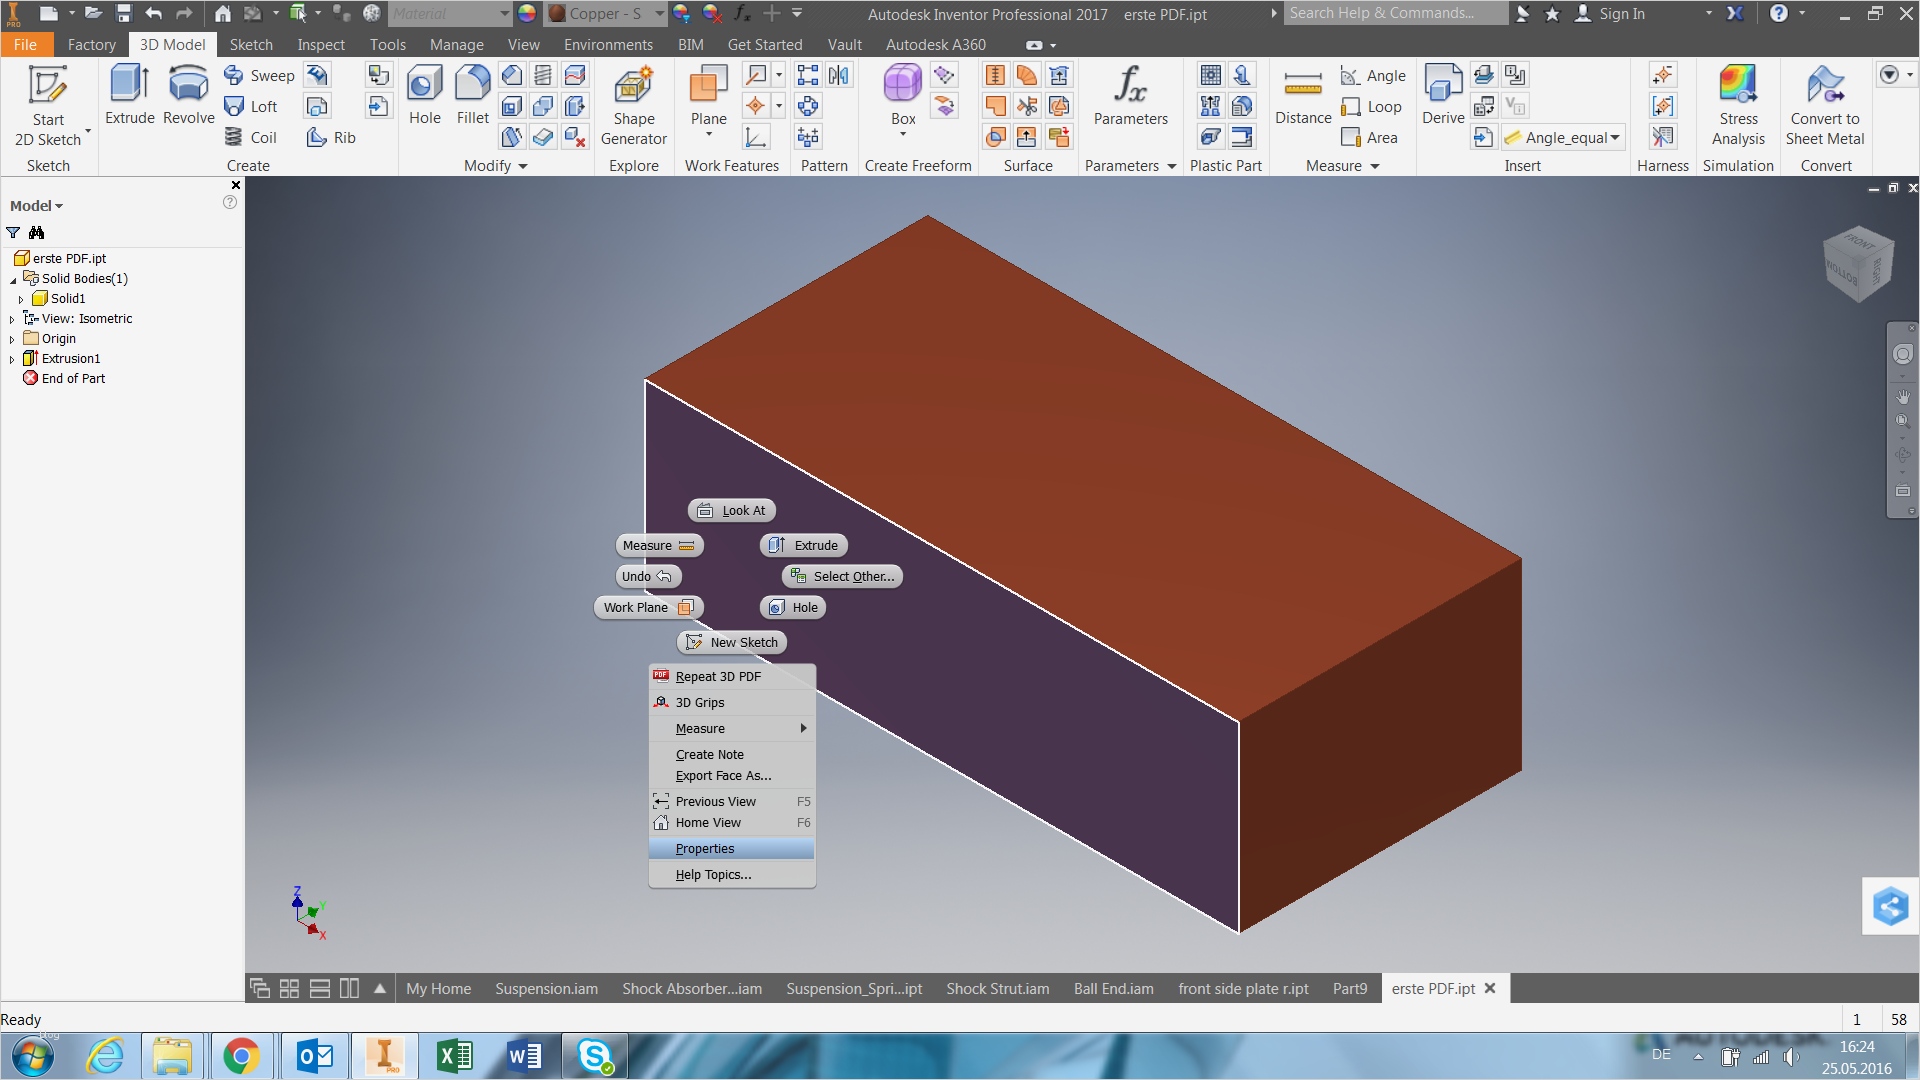The image size is (1920, 1080).
Task: Switch to the Sketch ribbon tab
Action: pos(250,45)
